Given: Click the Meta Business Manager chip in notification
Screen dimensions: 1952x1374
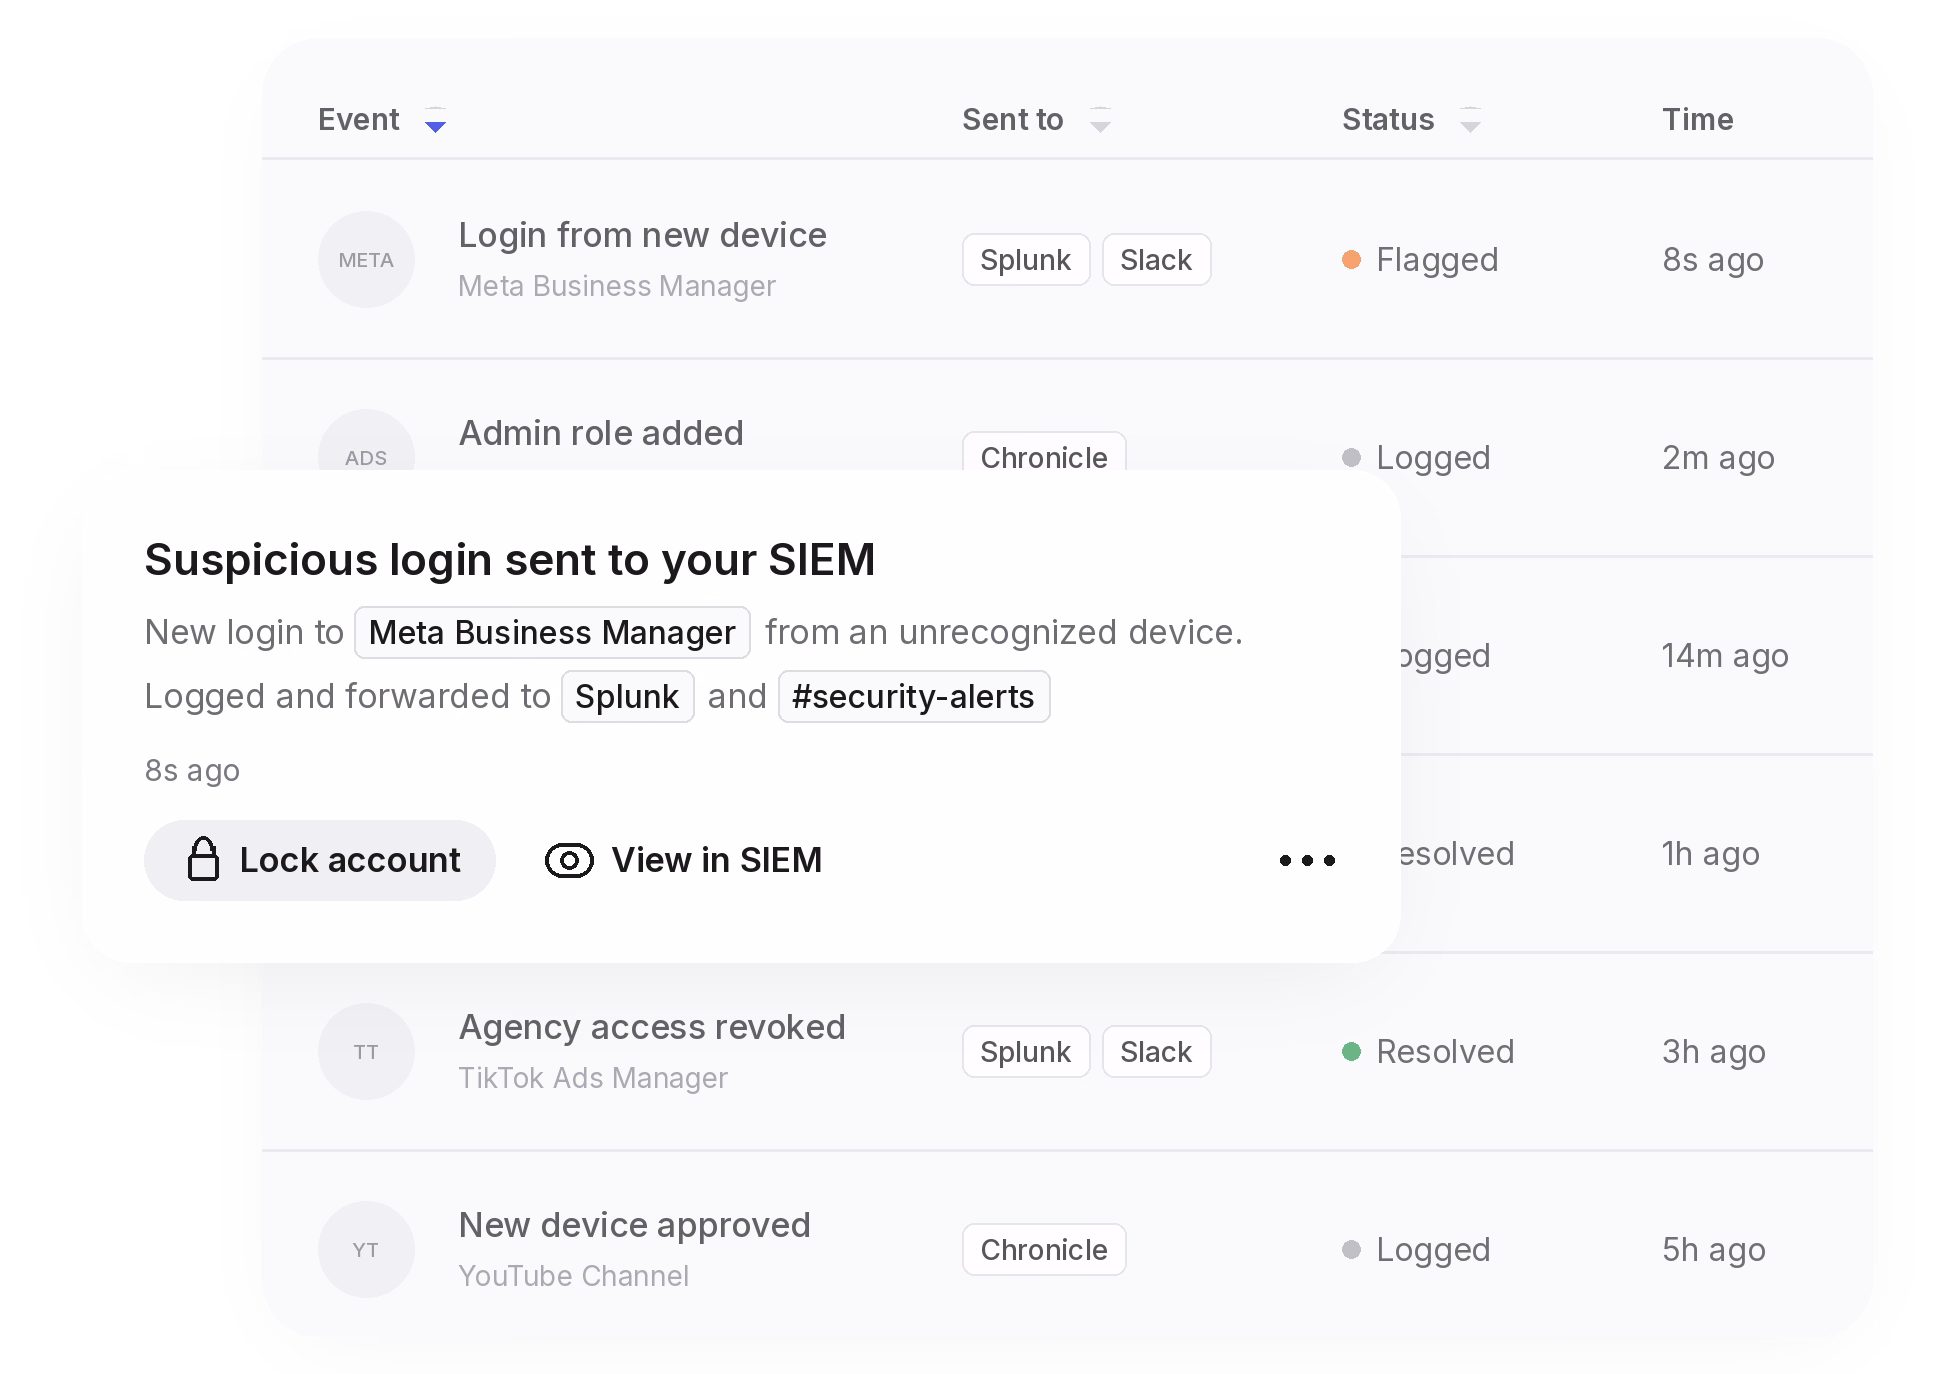Looking at the screenshot, I should 552,633.
